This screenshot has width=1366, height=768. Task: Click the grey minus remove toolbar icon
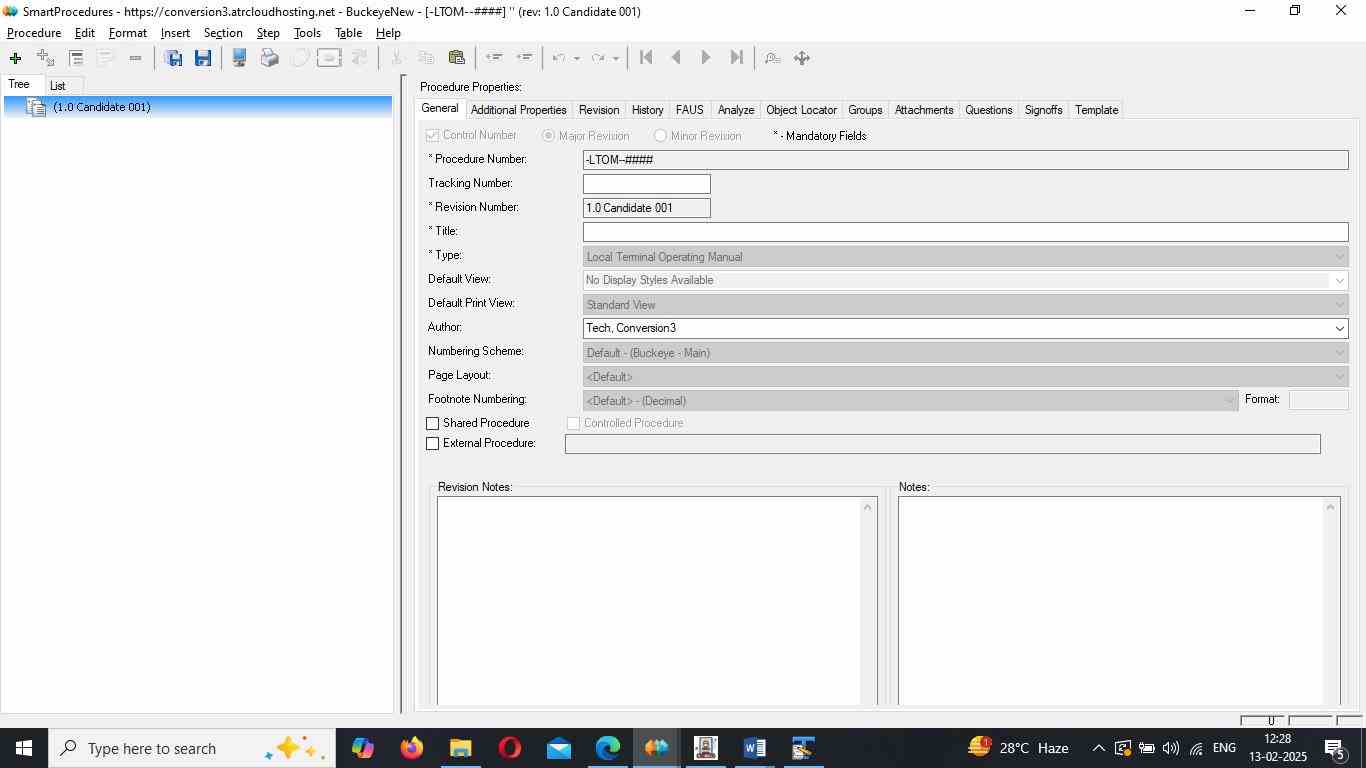pyautogui.click(x=135, y=58)
